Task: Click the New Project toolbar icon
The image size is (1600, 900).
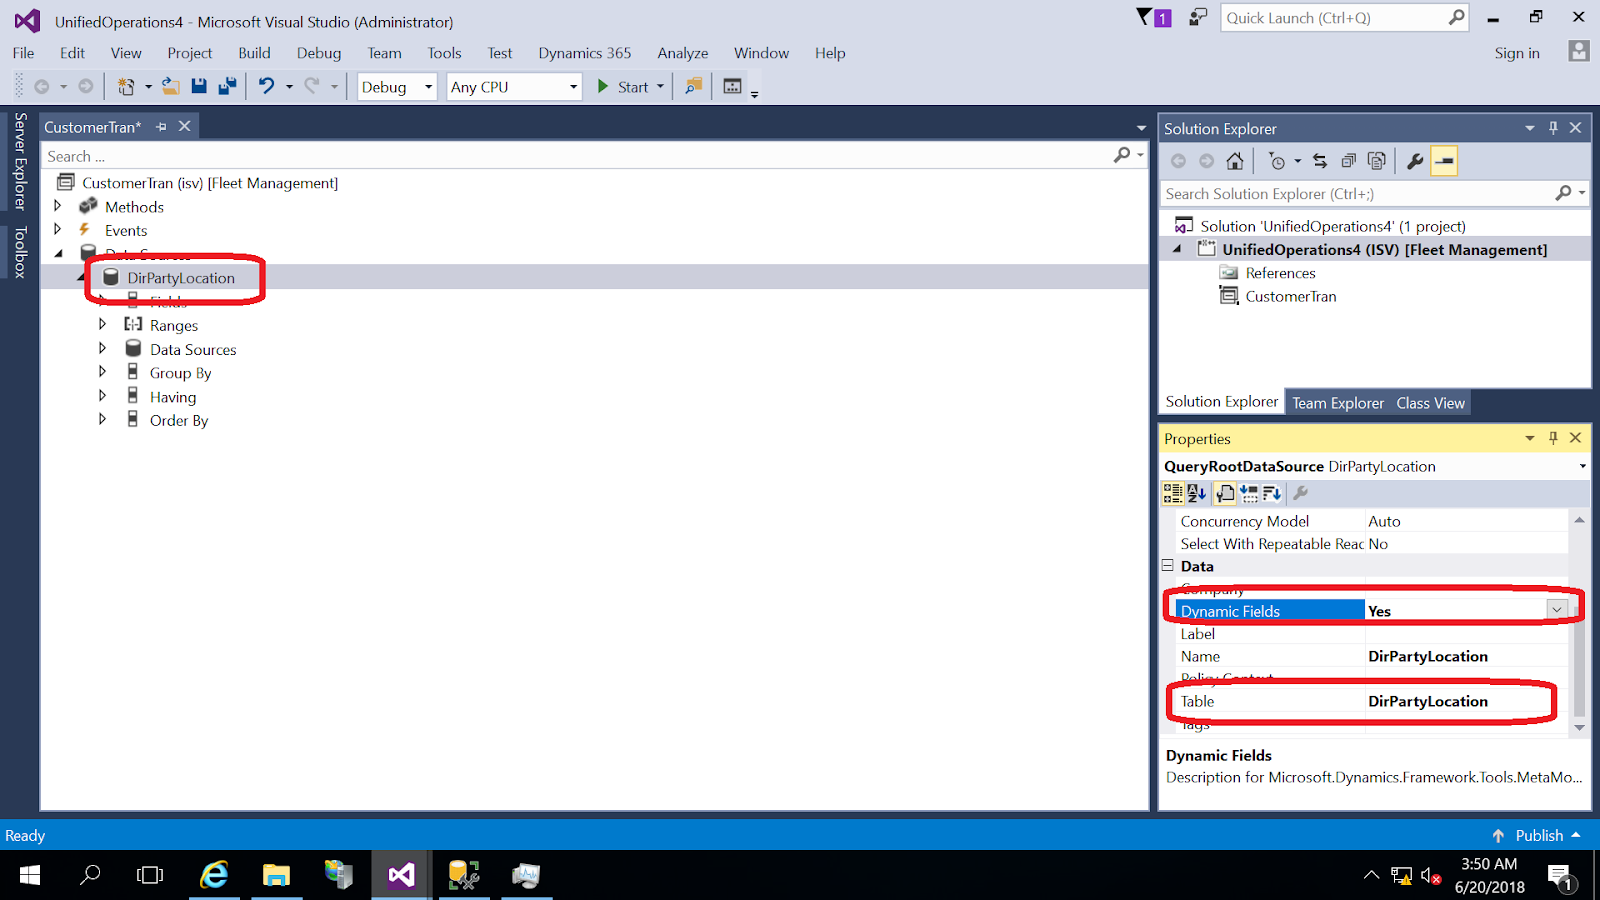Action: [126, 87]
